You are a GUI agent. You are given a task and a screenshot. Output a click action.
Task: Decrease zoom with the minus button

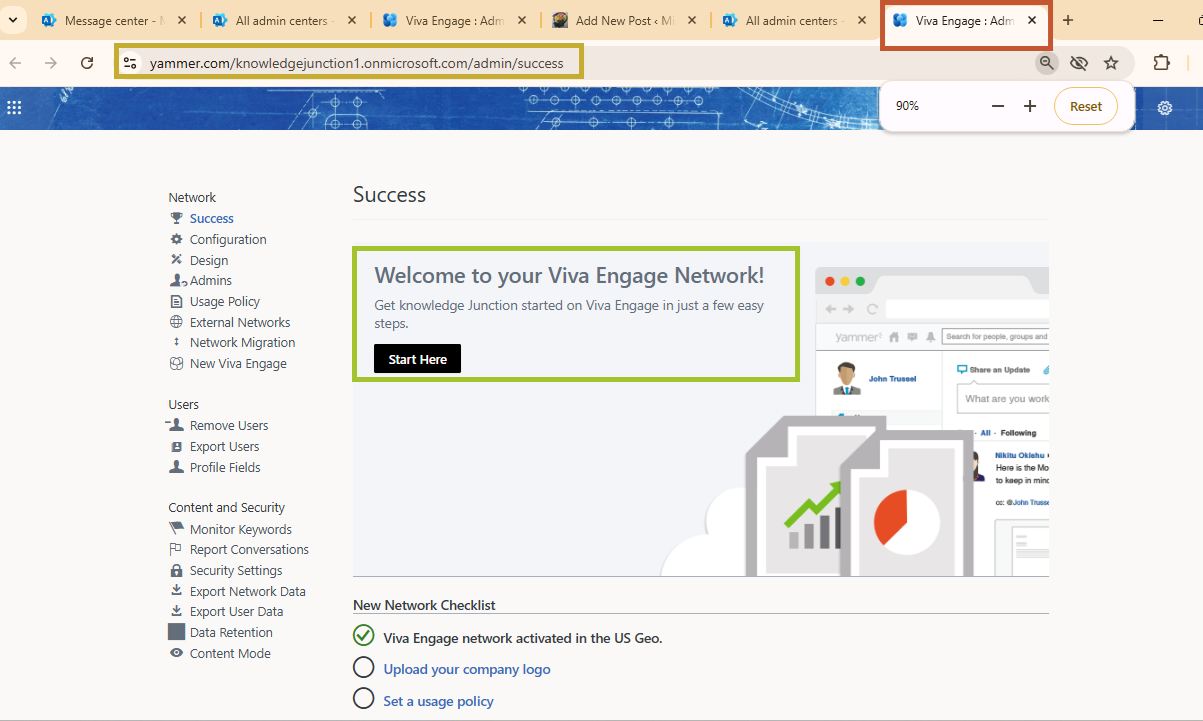click(x=997, y=106)
